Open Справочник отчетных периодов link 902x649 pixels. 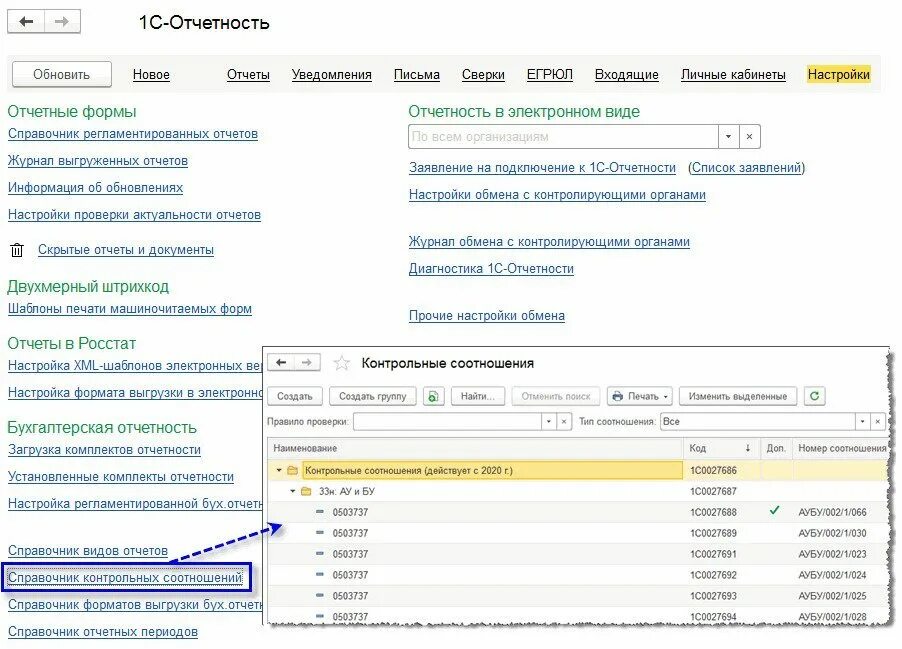pyautogui.click(x=103, y=632)
